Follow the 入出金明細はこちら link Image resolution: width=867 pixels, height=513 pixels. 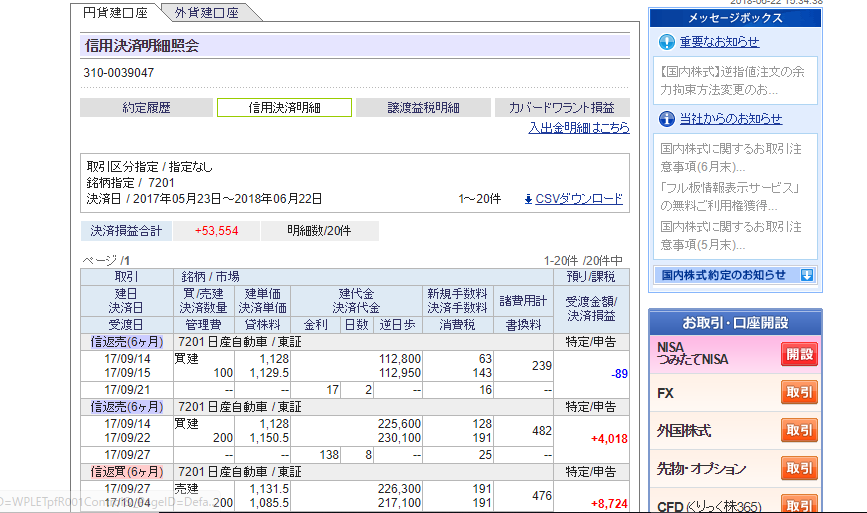pyautogui.click(x=579, y=128)
